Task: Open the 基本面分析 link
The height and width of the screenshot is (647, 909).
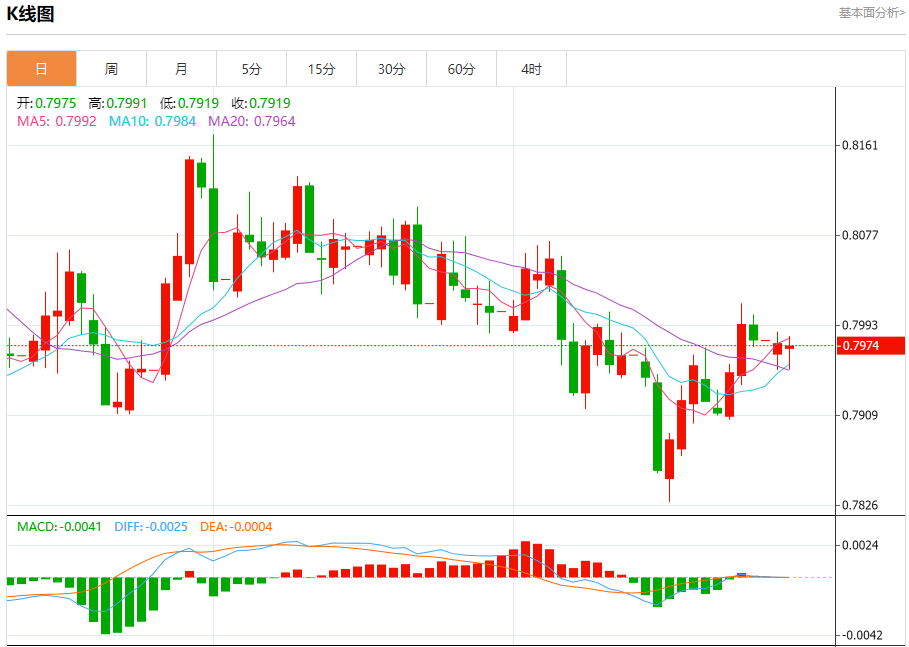Action: 871,13
